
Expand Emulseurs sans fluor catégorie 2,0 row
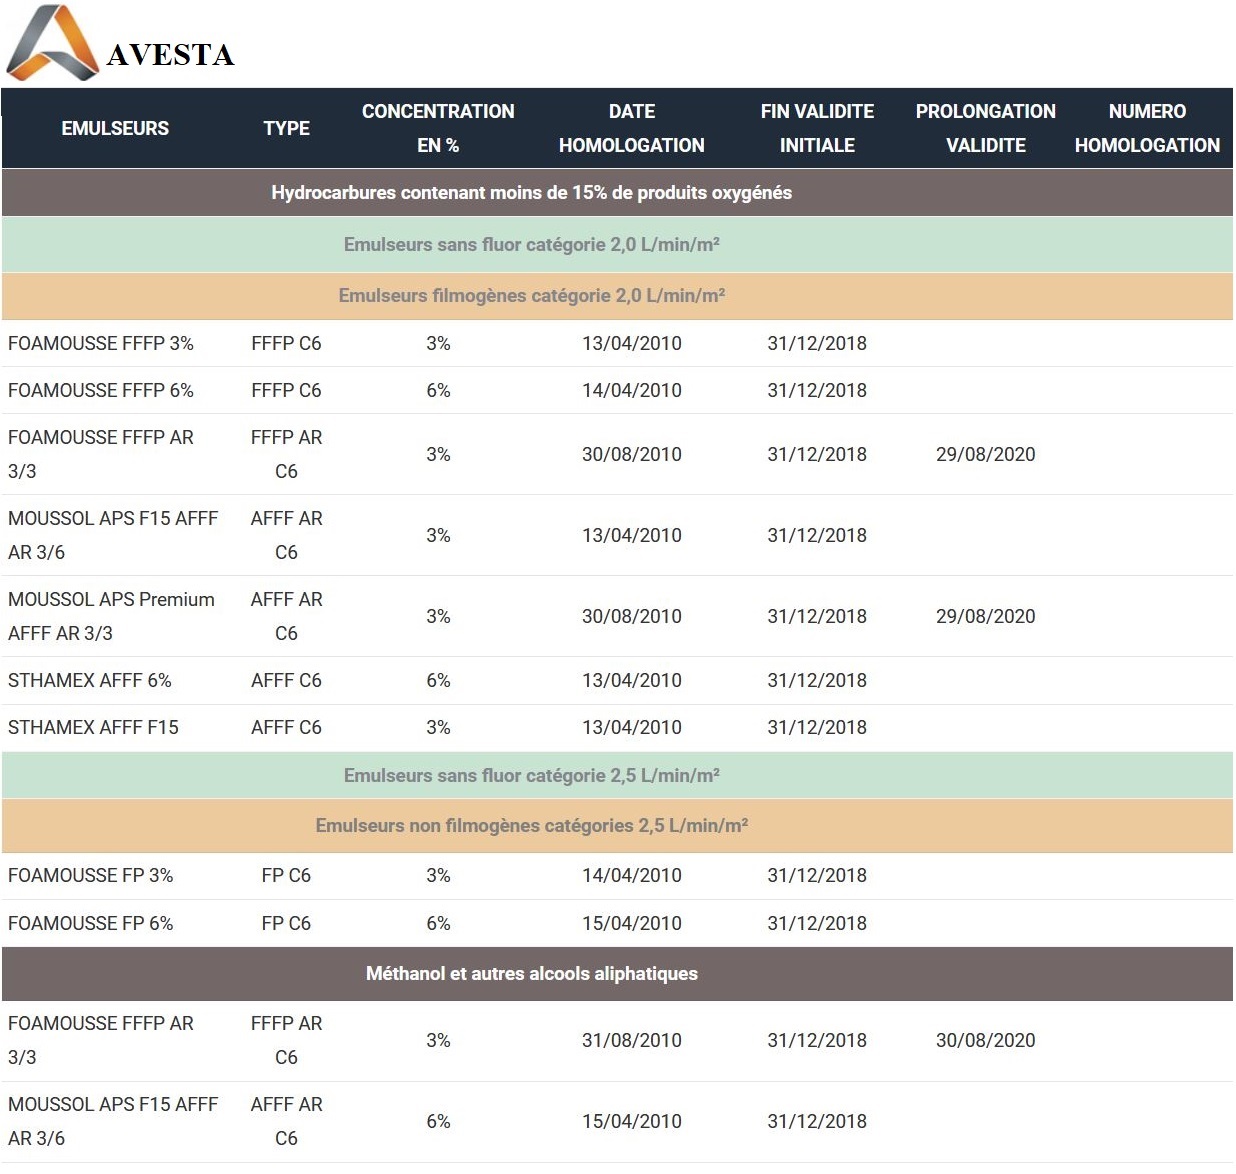point(531,245)
